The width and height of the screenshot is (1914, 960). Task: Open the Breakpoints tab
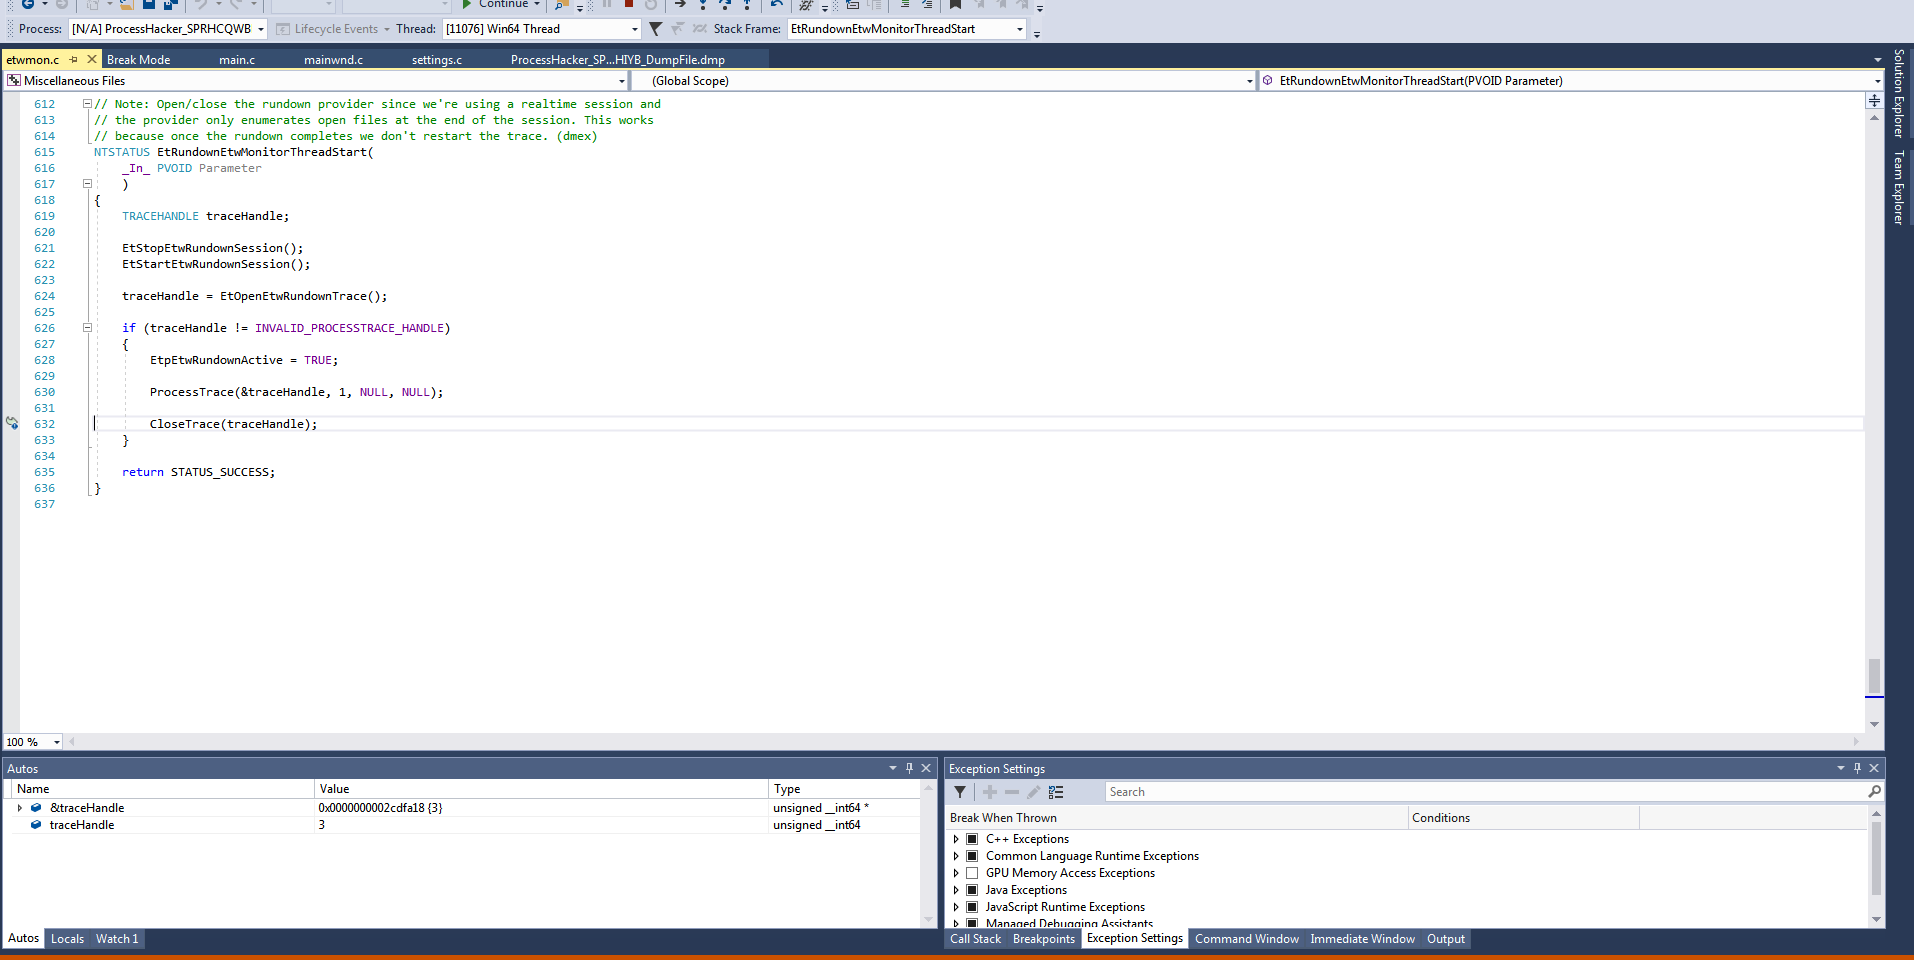click(x=1043, y=939)
